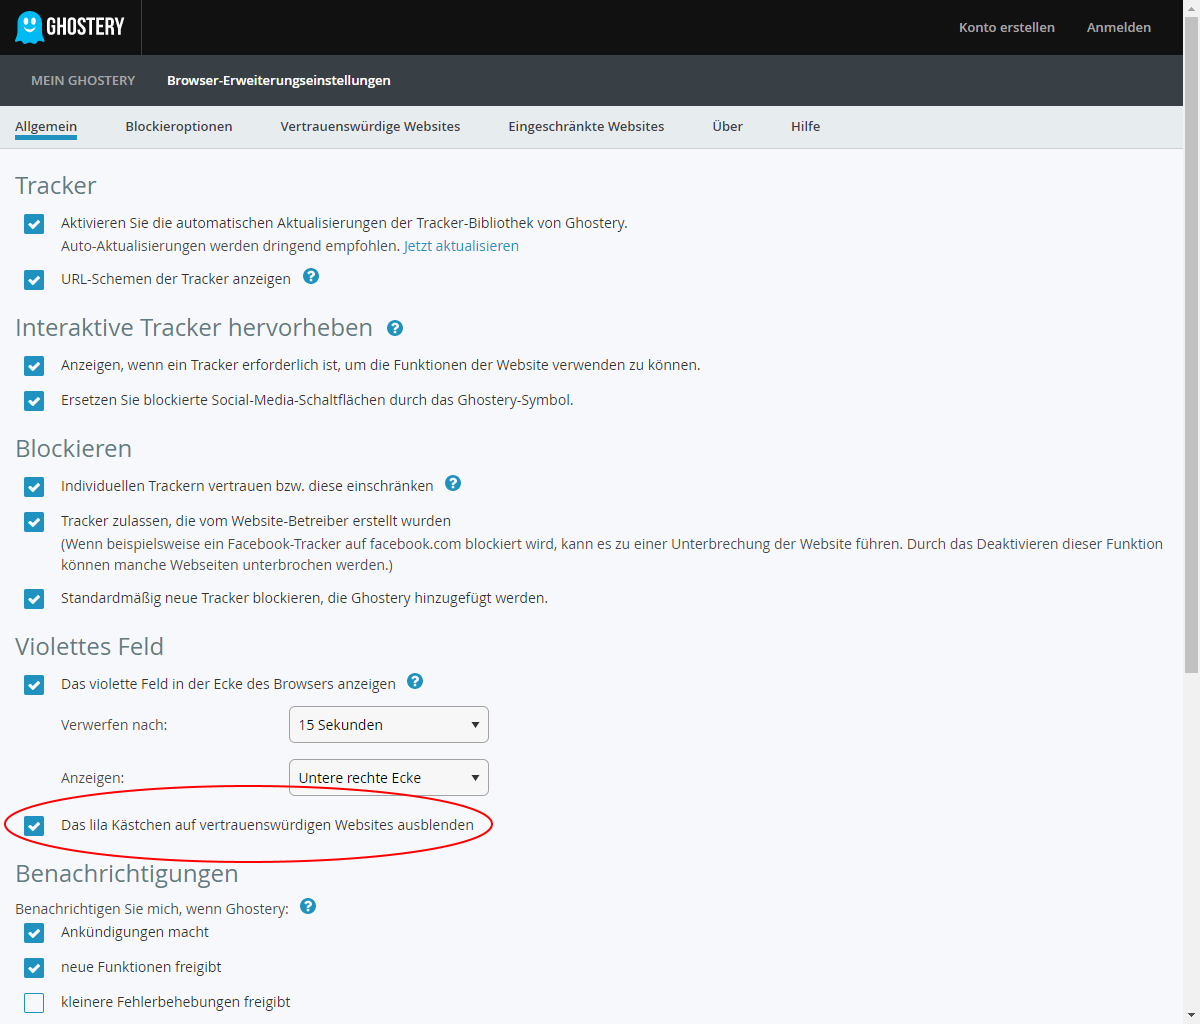Select Browser-Erweiterungseinstellungen in header
This screenshot has height=1024, width=1200.
click(279, 81)
